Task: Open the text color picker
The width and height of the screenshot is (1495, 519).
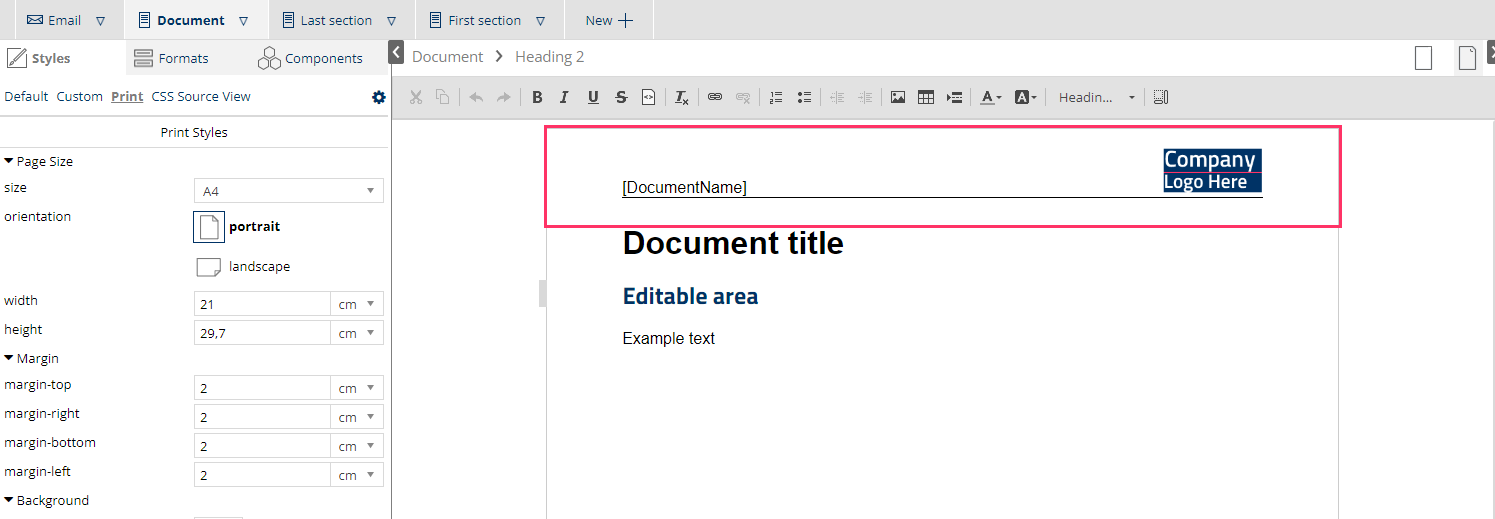Action: (x=990, y=98)
